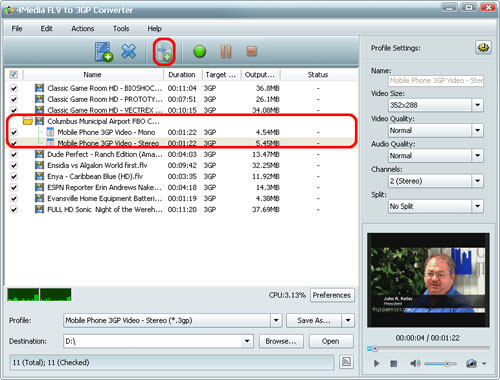This screenshot has height=380, width=500.
Task: Select the Columbus Municipal Airport row
Action: pos(182,121)
